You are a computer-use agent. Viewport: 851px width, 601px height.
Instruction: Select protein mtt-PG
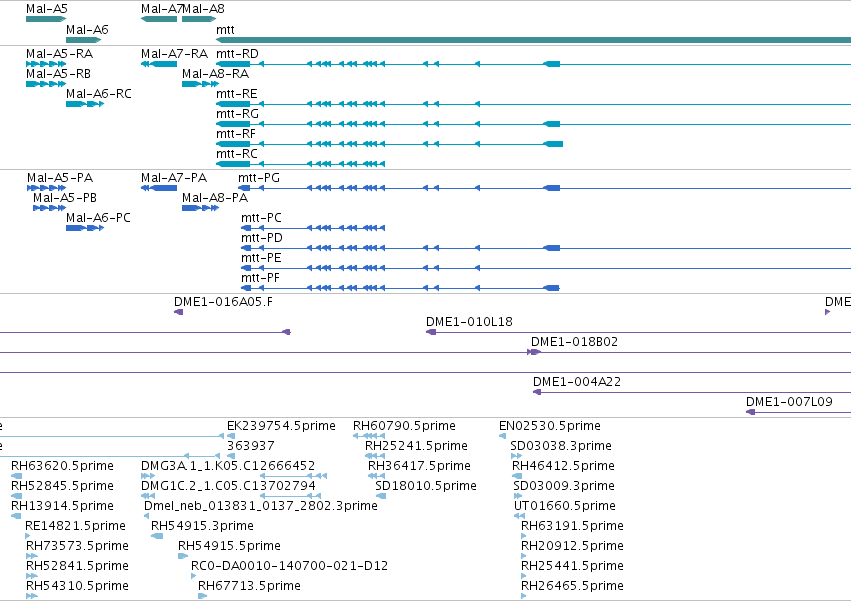[x=544, y=188]
